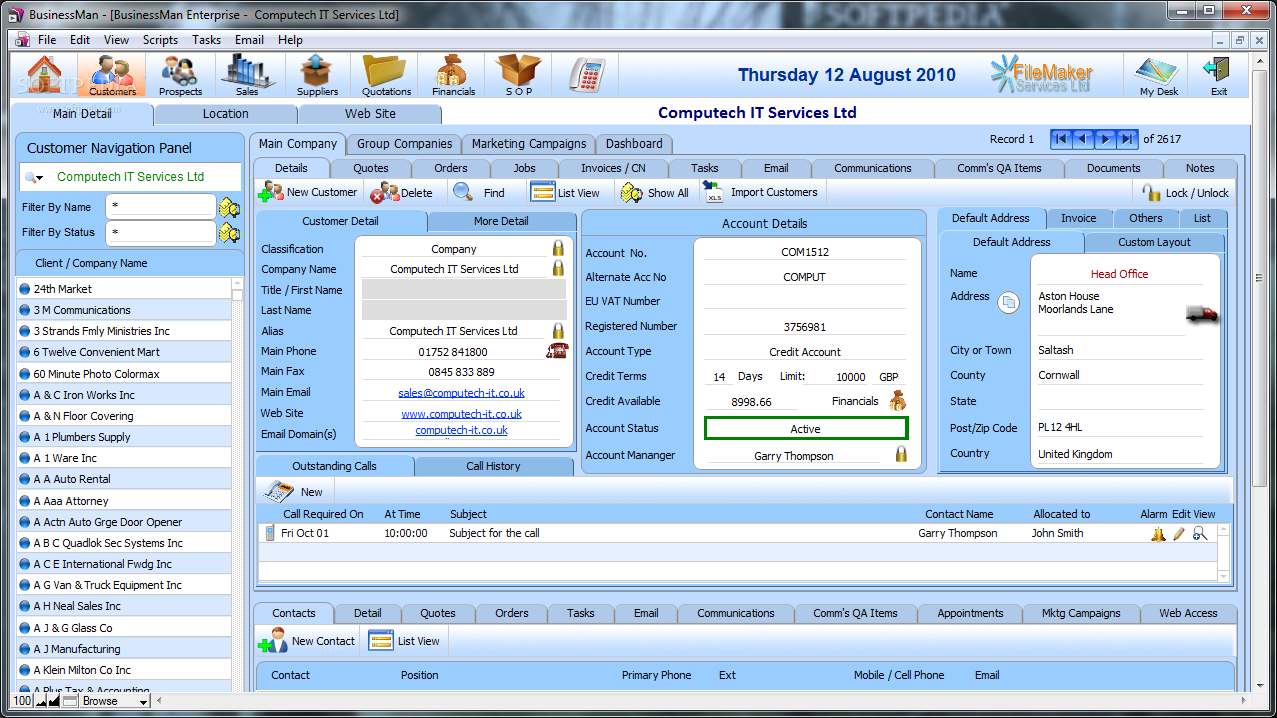Screen dimensions: 1277x718
Task: Click binoculars icon next to Filter By Status
Action: click(x=230, y=233)
